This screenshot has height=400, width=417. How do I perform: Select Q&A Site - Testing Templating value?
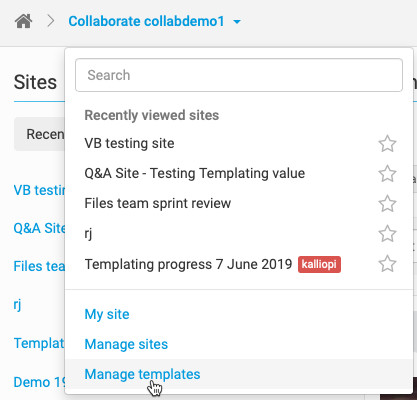pos(195,173)
